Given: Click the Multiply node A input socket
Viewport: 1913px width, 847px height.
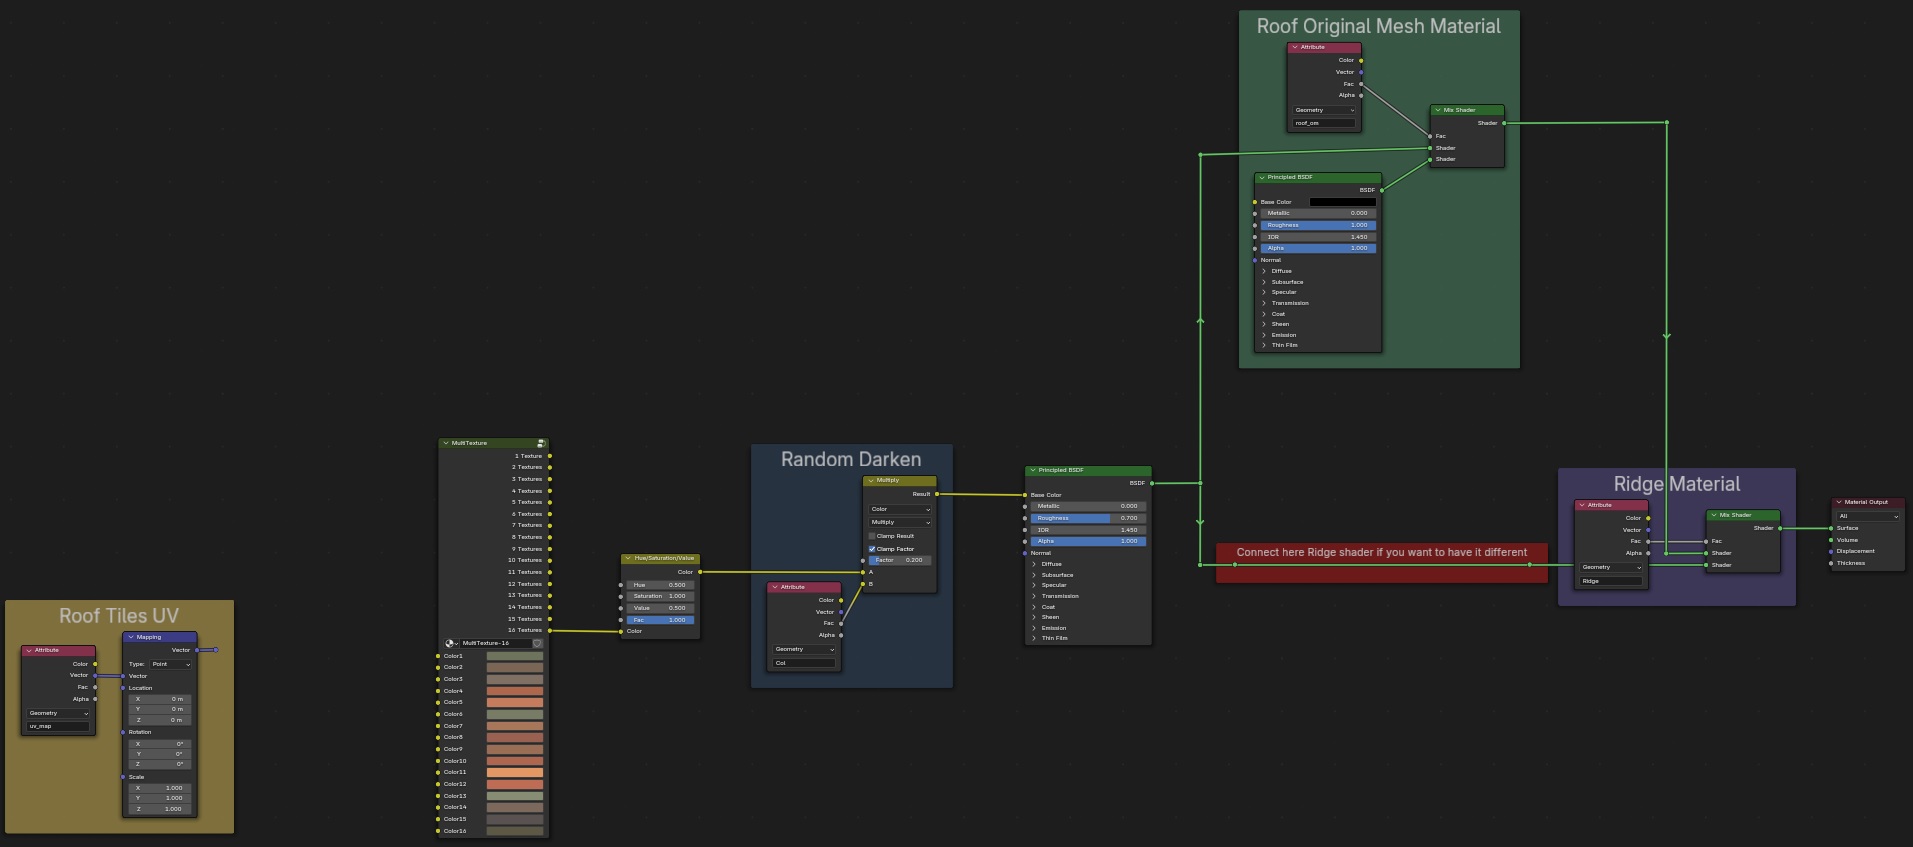Looking at the screenshot, I should [x=863, y=572].
